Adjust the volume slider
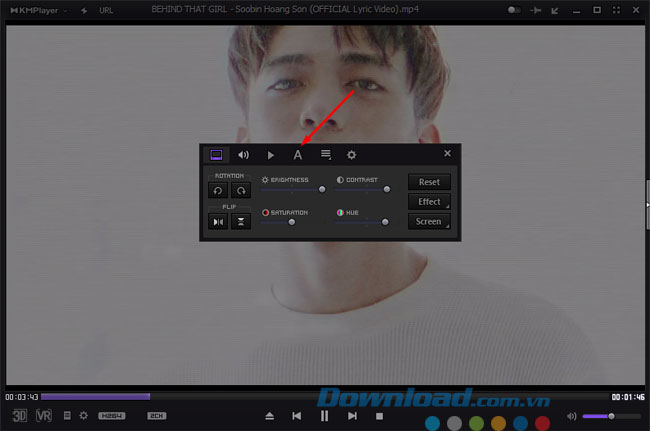This screenshot has height=431, width=650. [x=611, y=416]
